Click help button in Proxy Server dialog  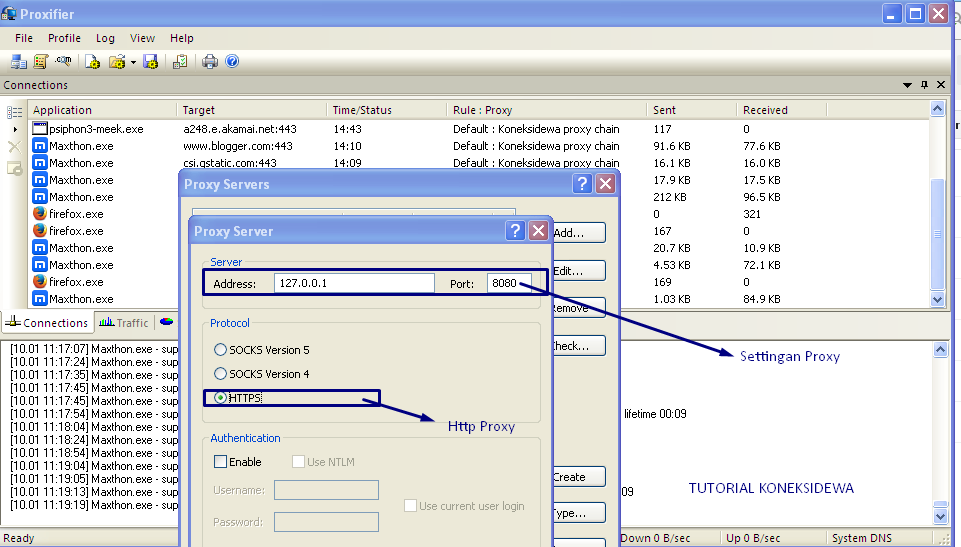tap(515, 230)
